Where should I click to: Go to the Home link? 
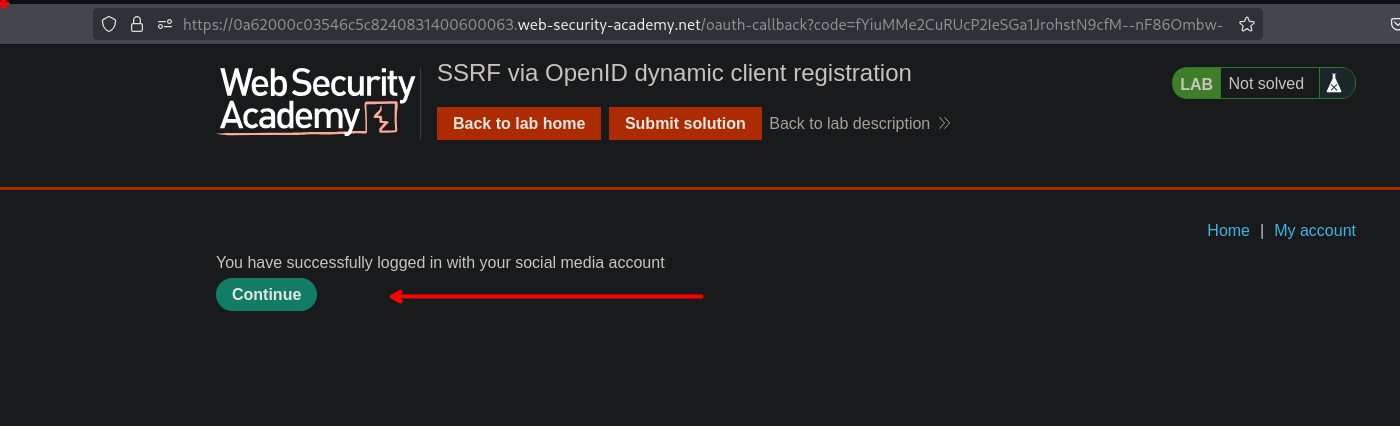(x=1228, y=231)
